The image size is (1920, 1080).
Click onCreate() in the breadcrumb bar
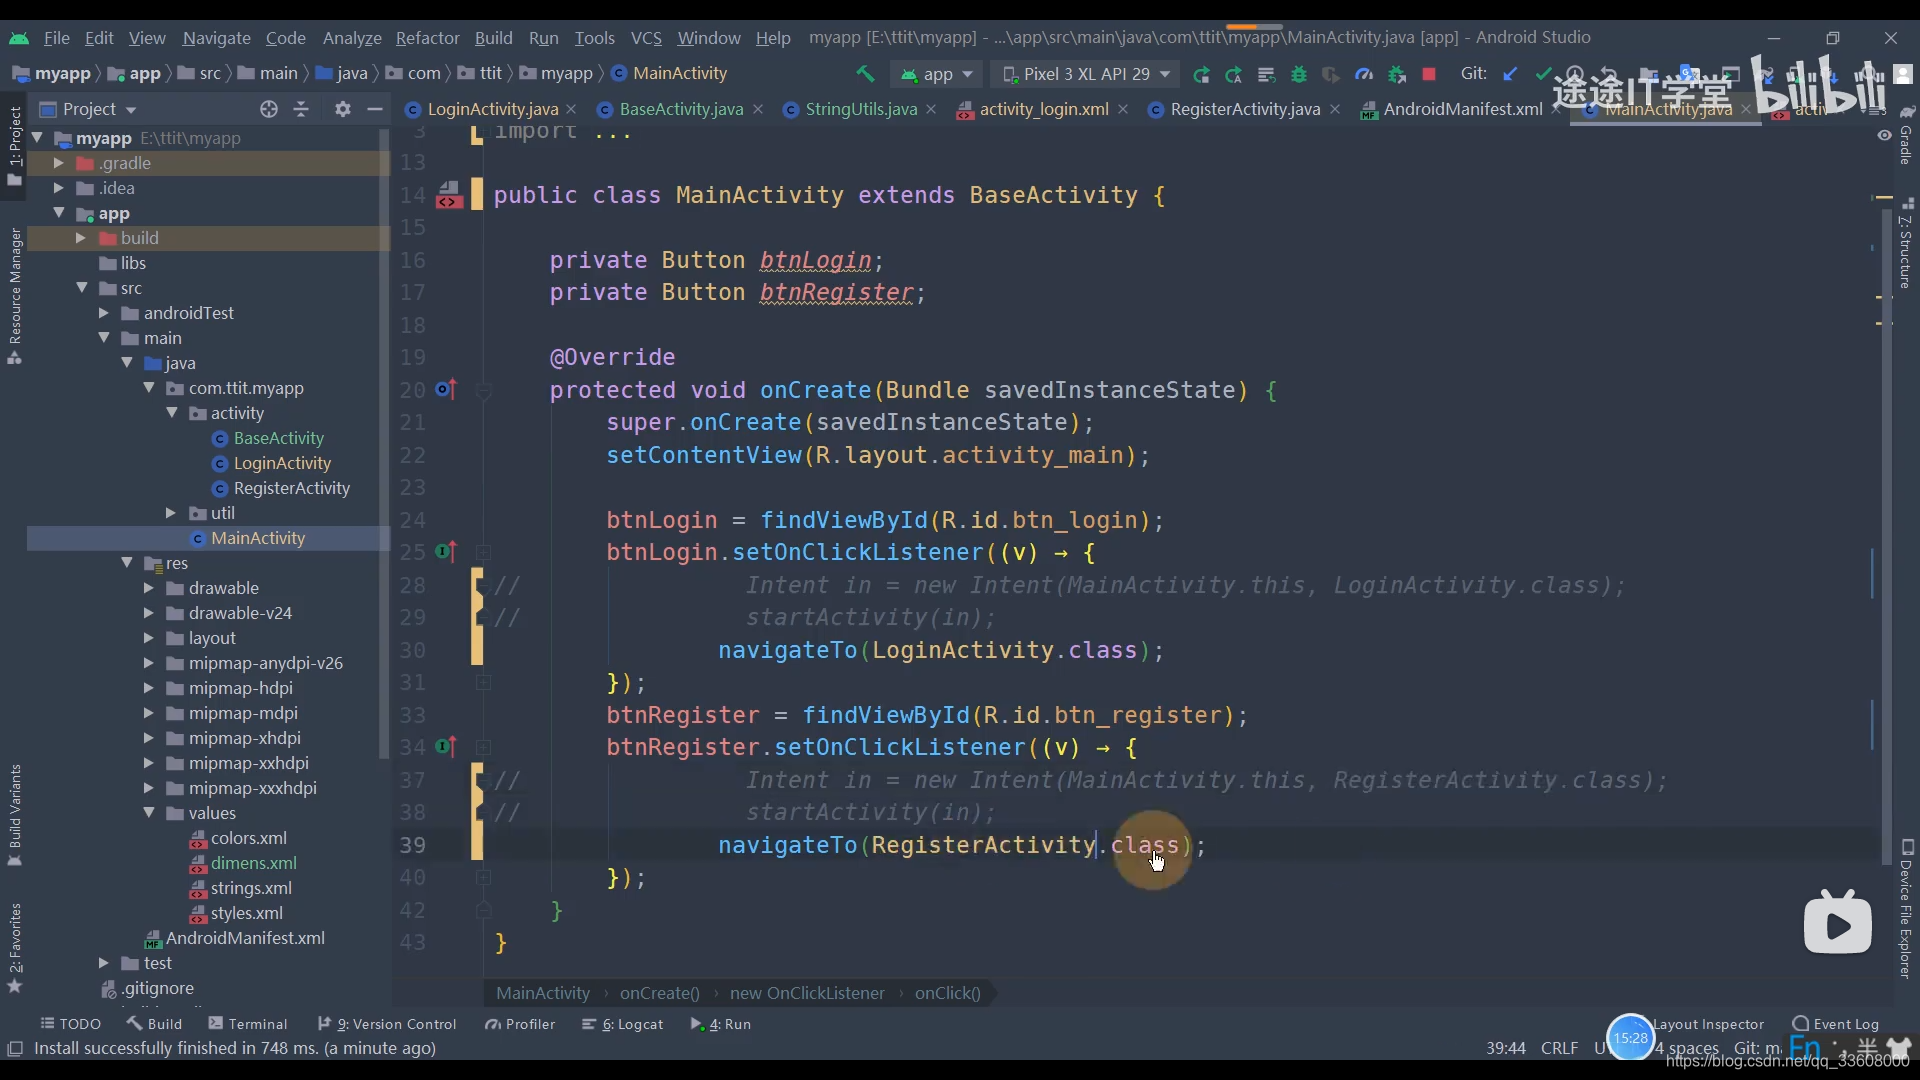pyautogui.click(x=659, y=993)
